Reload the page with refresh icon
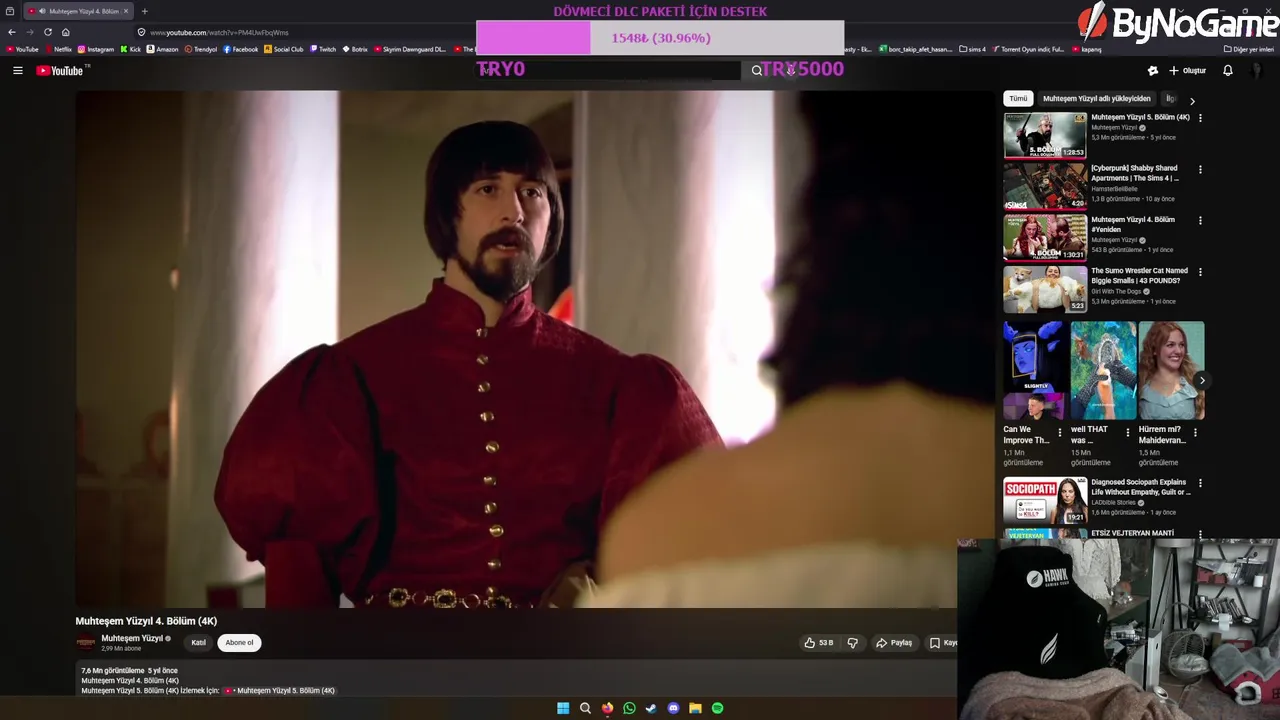1280x720 pixels. (47, 32)
